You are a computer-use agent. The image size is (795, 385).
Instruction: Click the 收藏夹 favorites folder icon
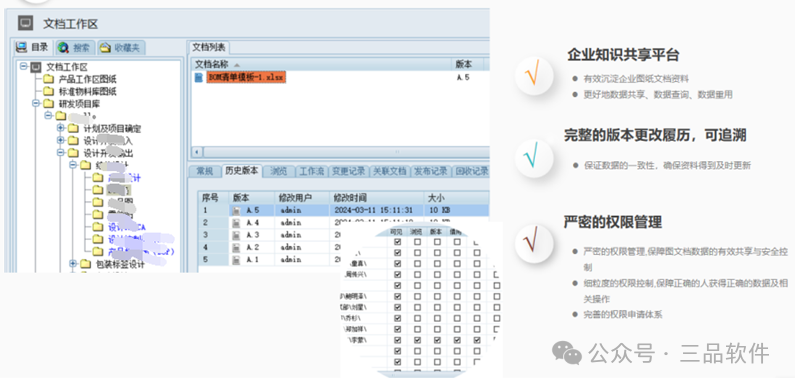pos(105,48)
